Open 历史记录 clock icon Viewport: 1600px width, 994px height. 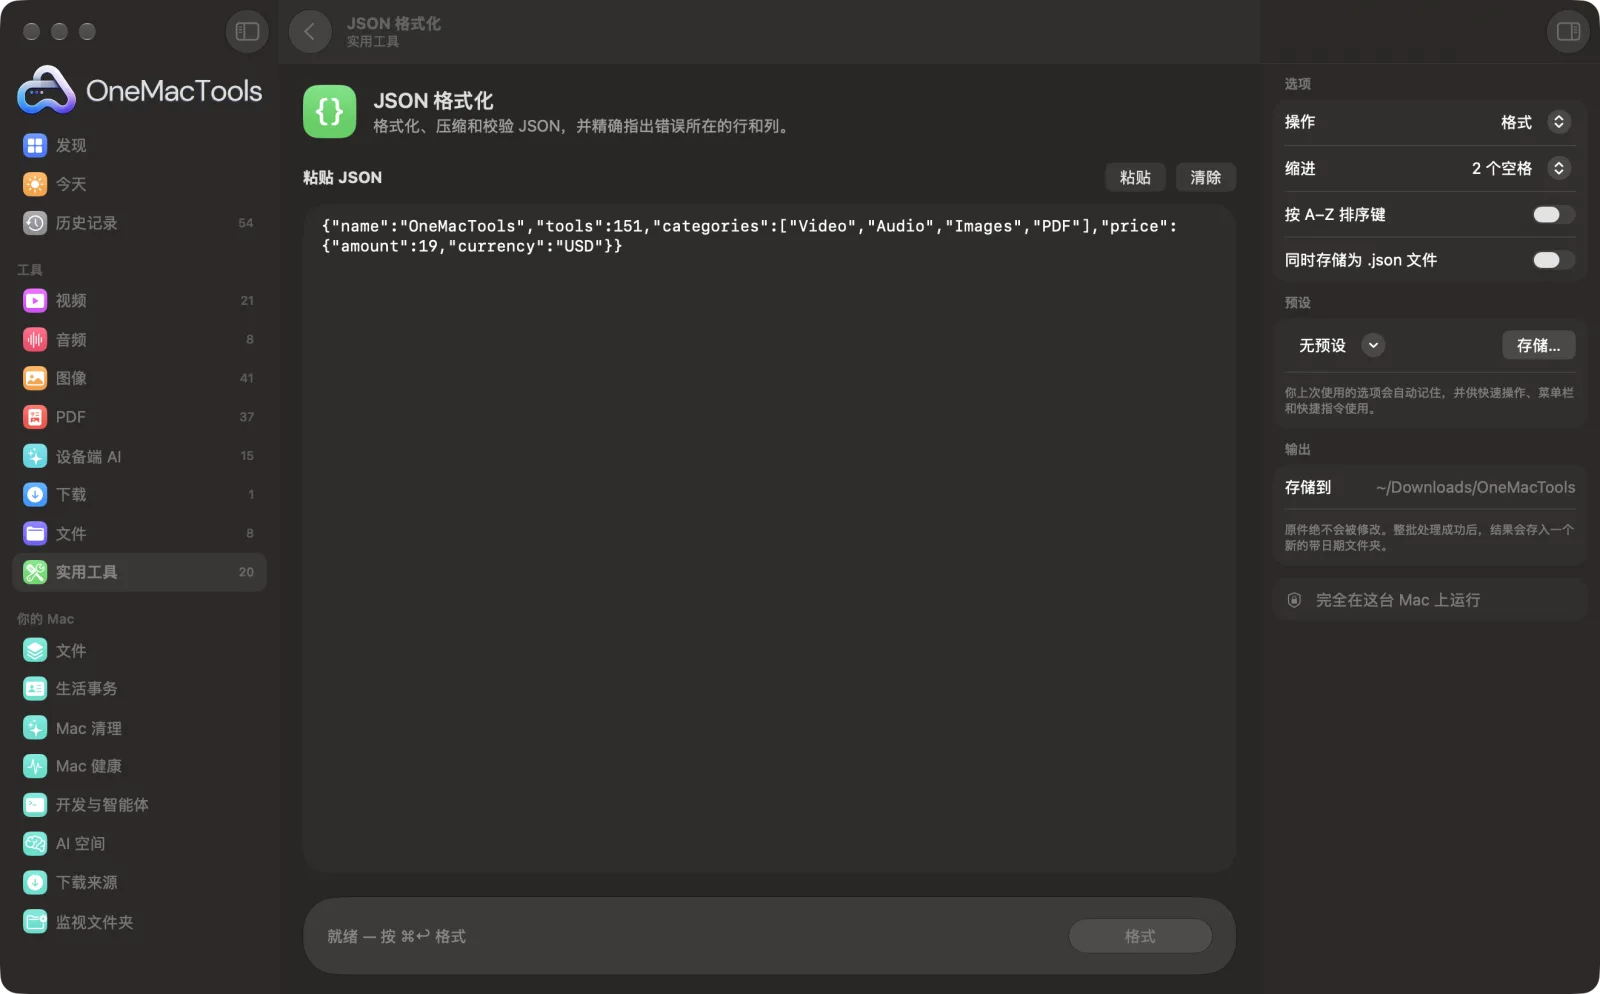point(35,223)
